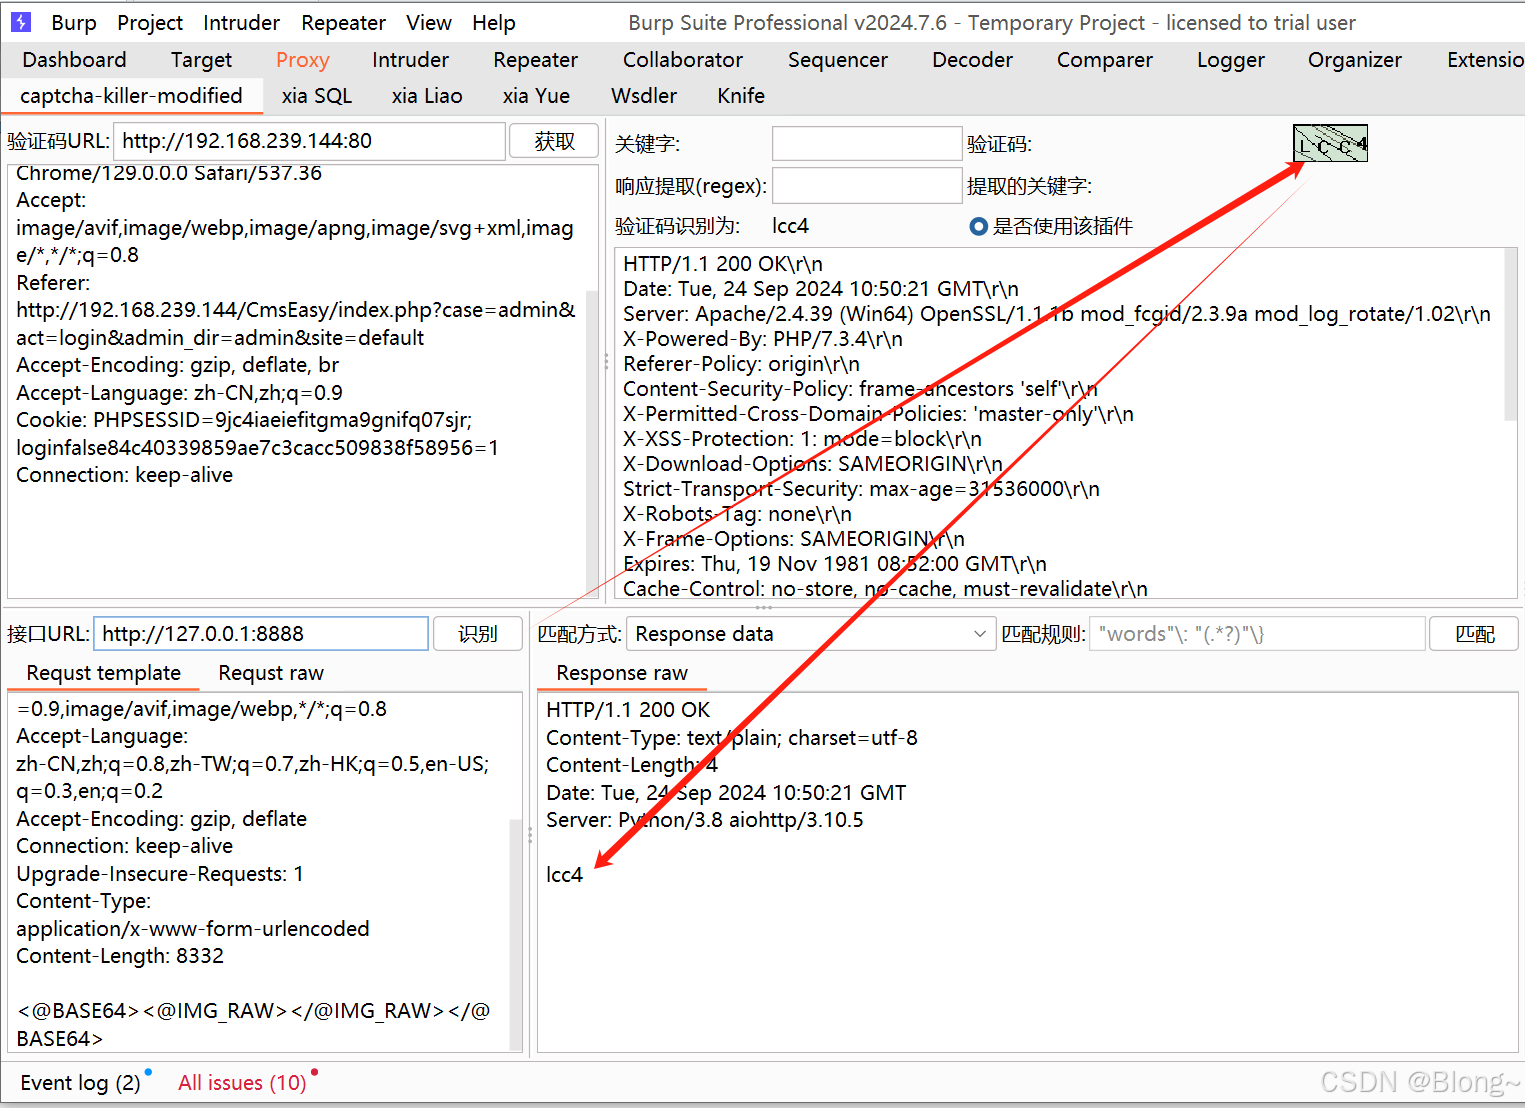
Task: Select the xia SQL extension tab
Action: coord(317,96)
